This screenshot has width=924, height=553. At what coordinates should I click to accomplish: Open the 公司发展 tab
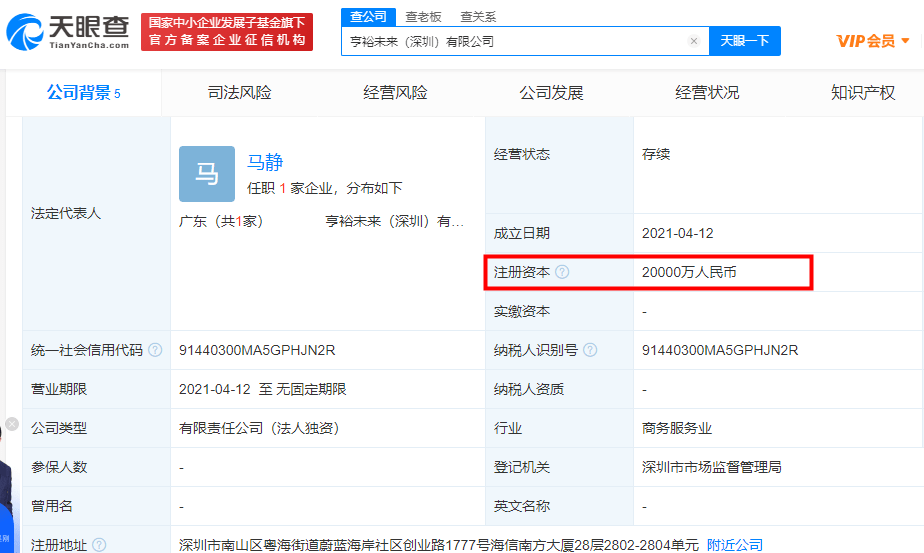click(x=551, y=93)
